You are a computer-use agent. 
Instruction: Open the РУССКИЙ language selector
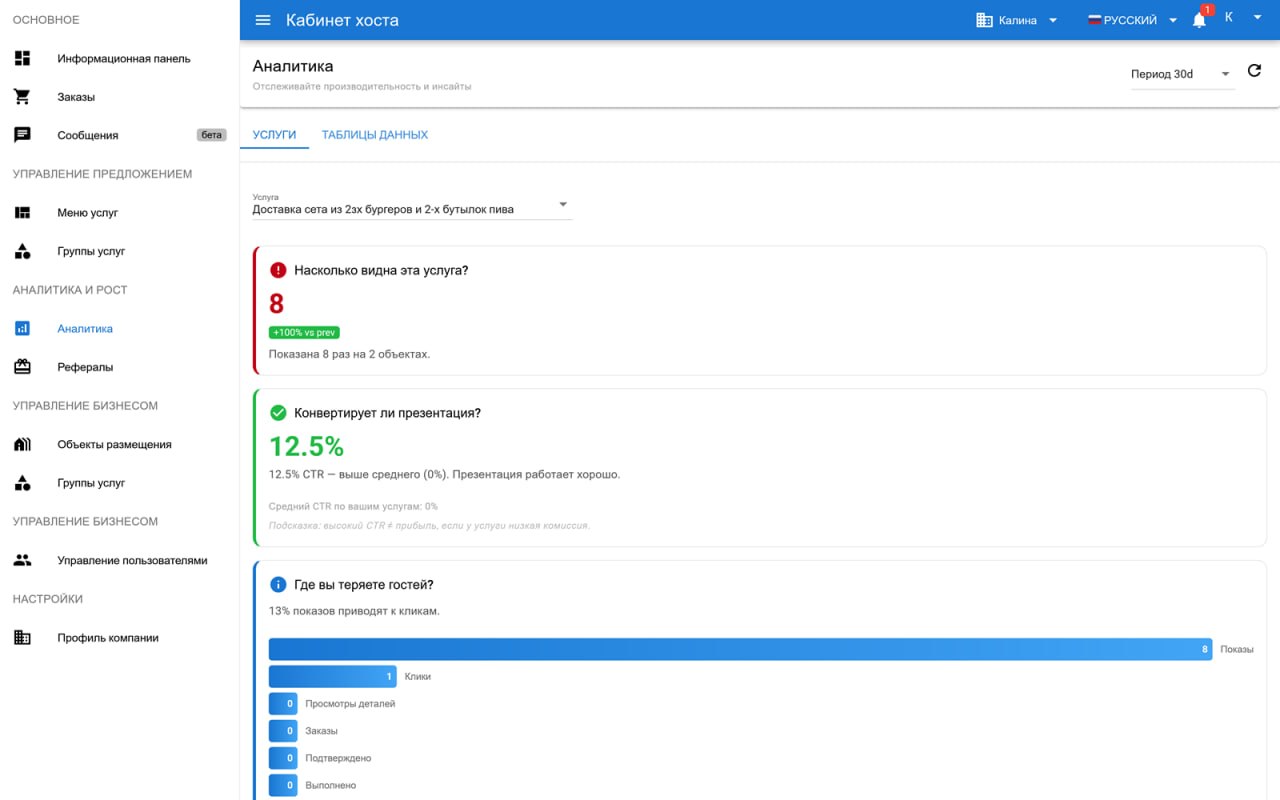coord(1132,20)
